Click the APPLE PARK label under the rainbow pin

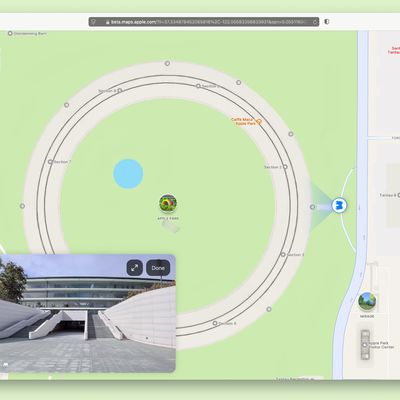(x=168, y=218)
